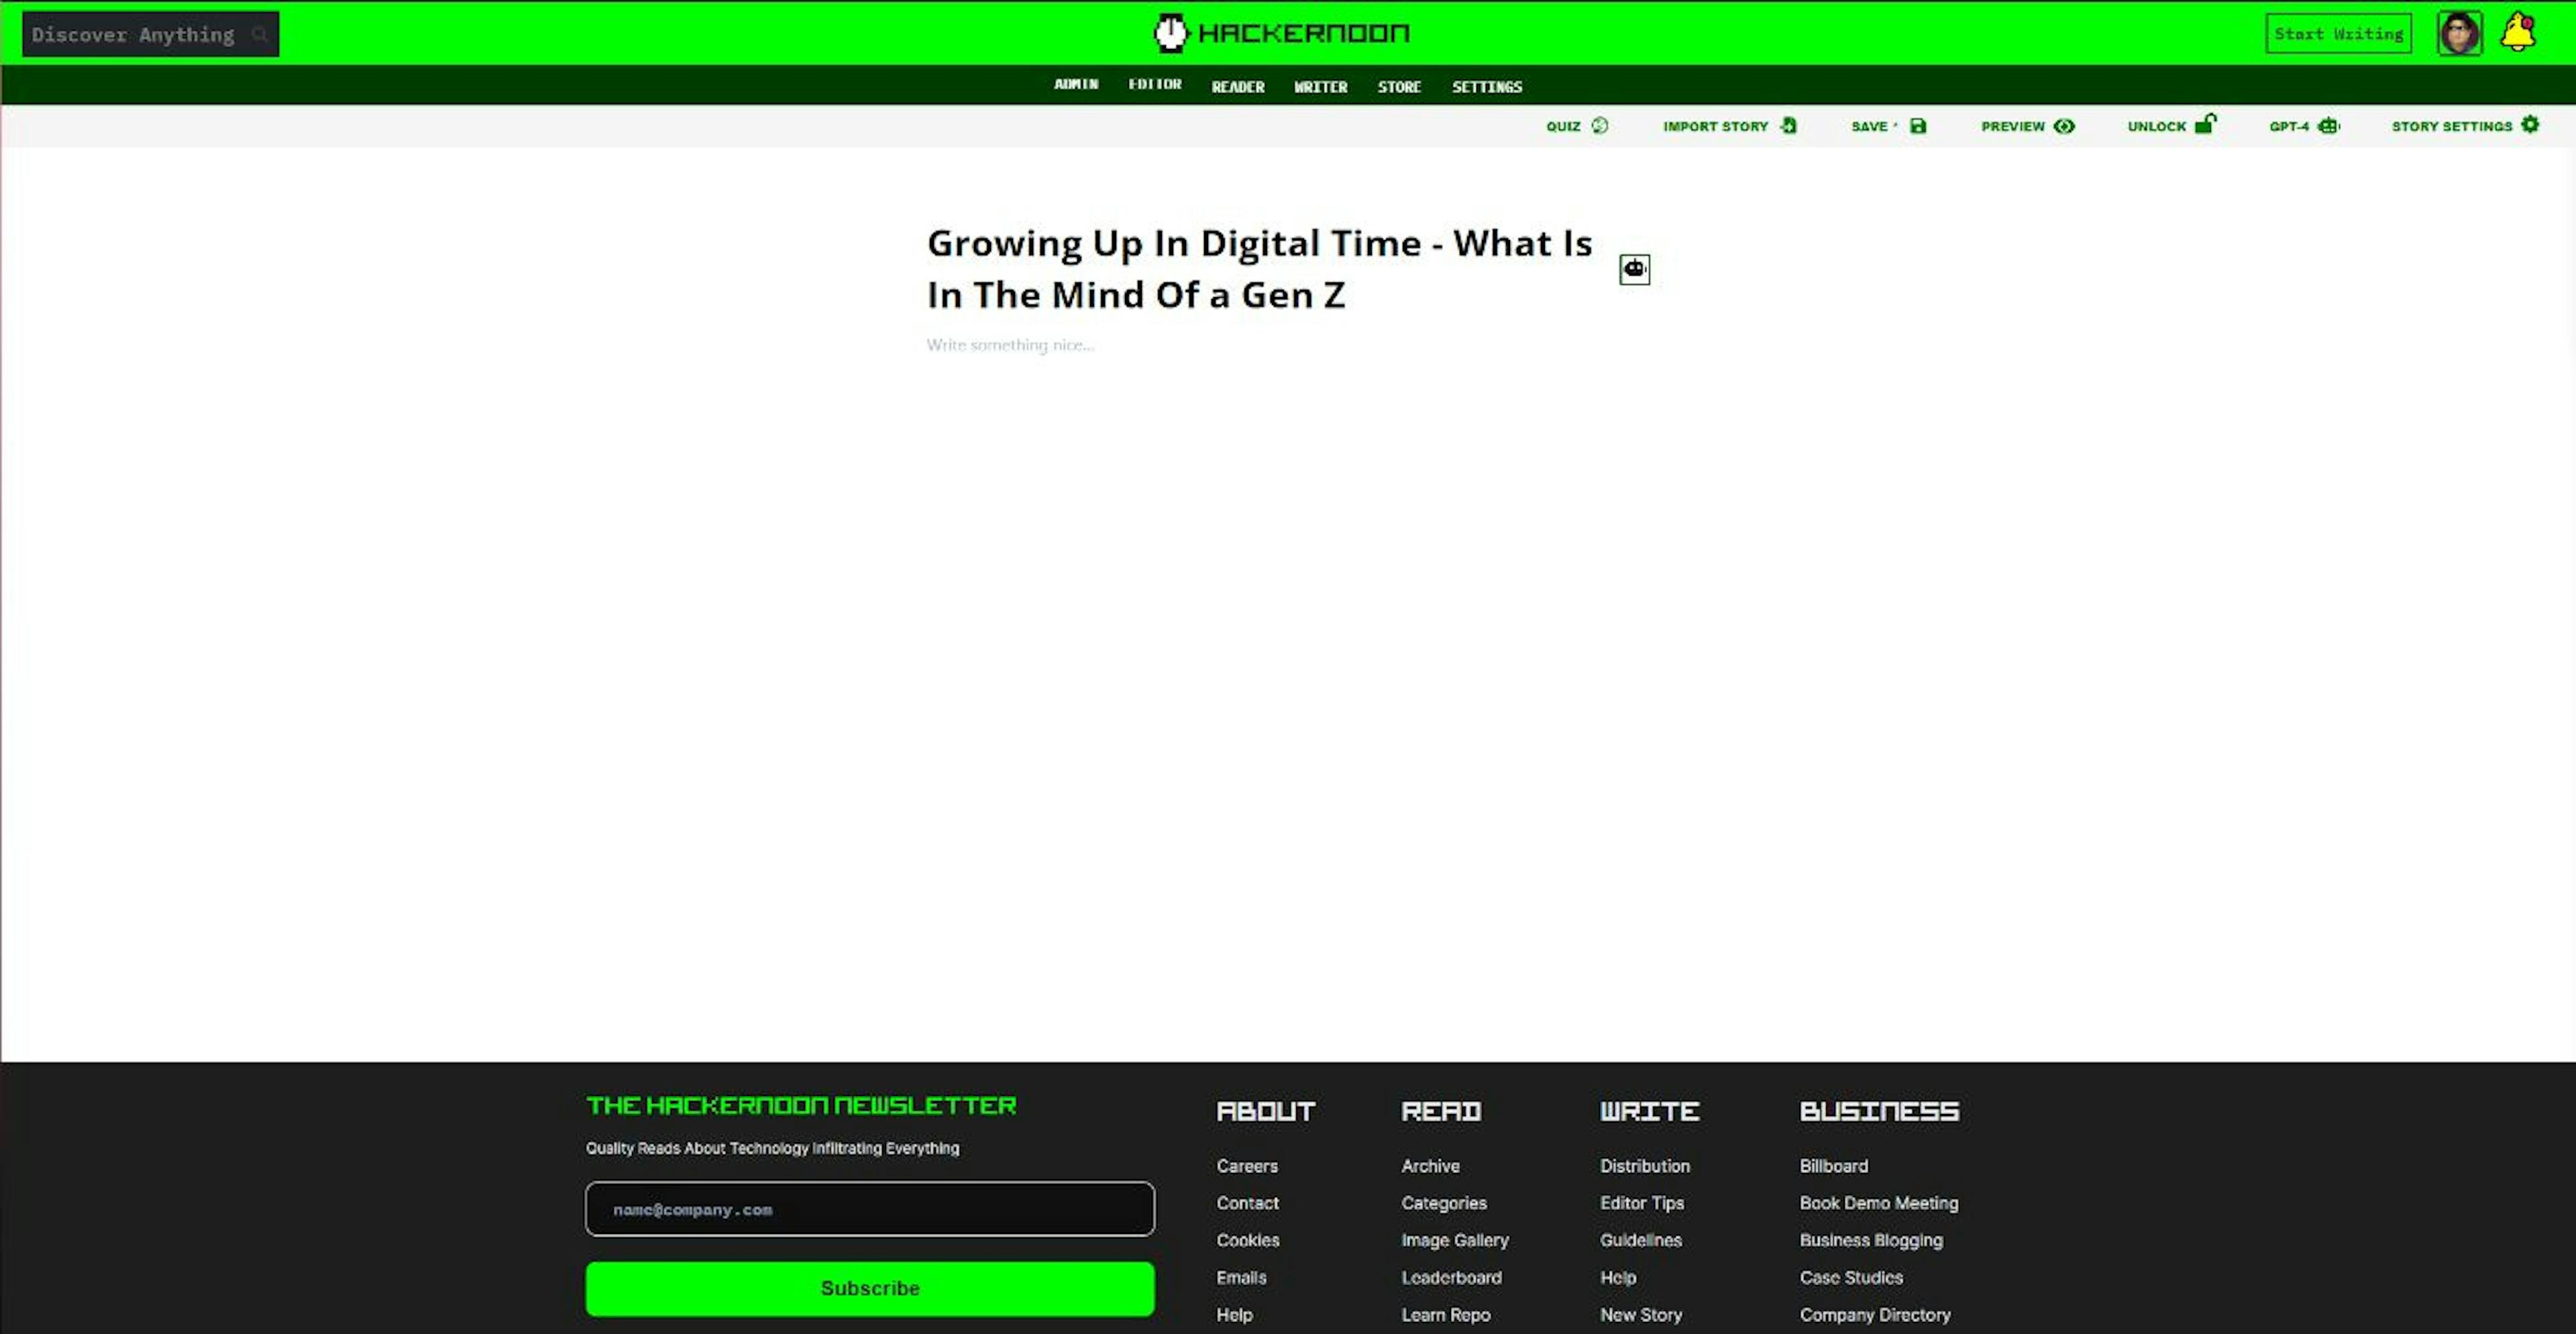Image resolution: width=2576 pixels, height=1334 pixels.
Task: Select the email input field
Action: (x=869, y=1208)
